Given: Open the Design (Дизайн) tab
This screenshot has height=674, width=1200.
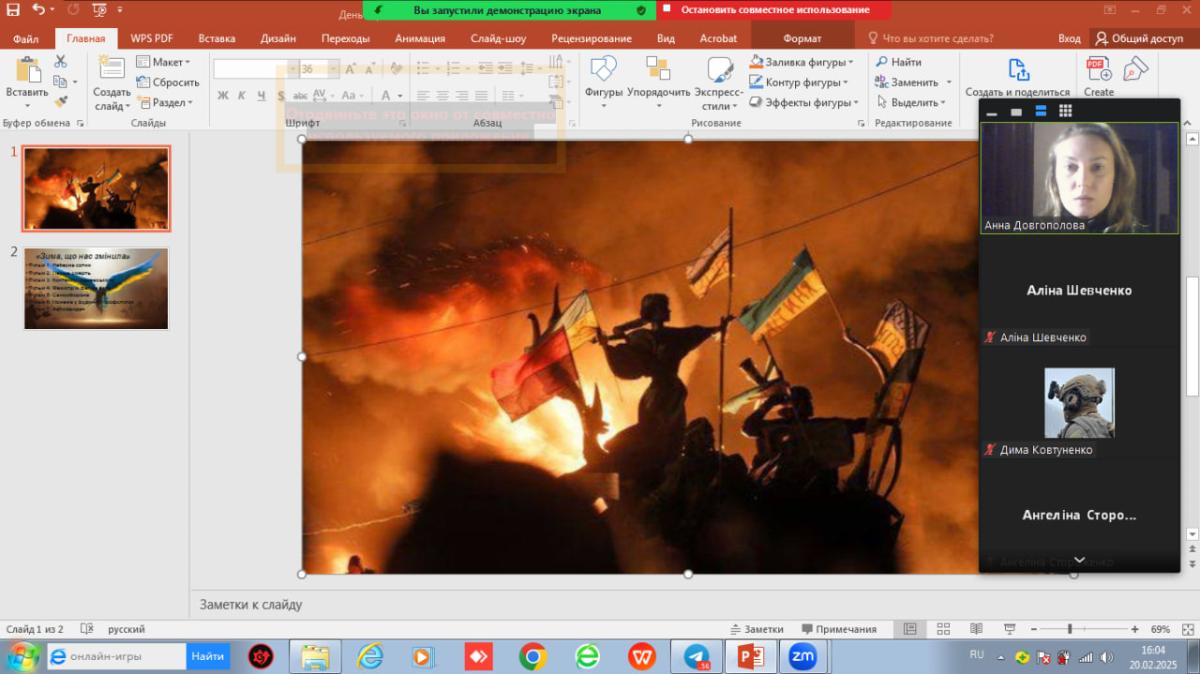Looking at the screenshot, I should (278, 39).
